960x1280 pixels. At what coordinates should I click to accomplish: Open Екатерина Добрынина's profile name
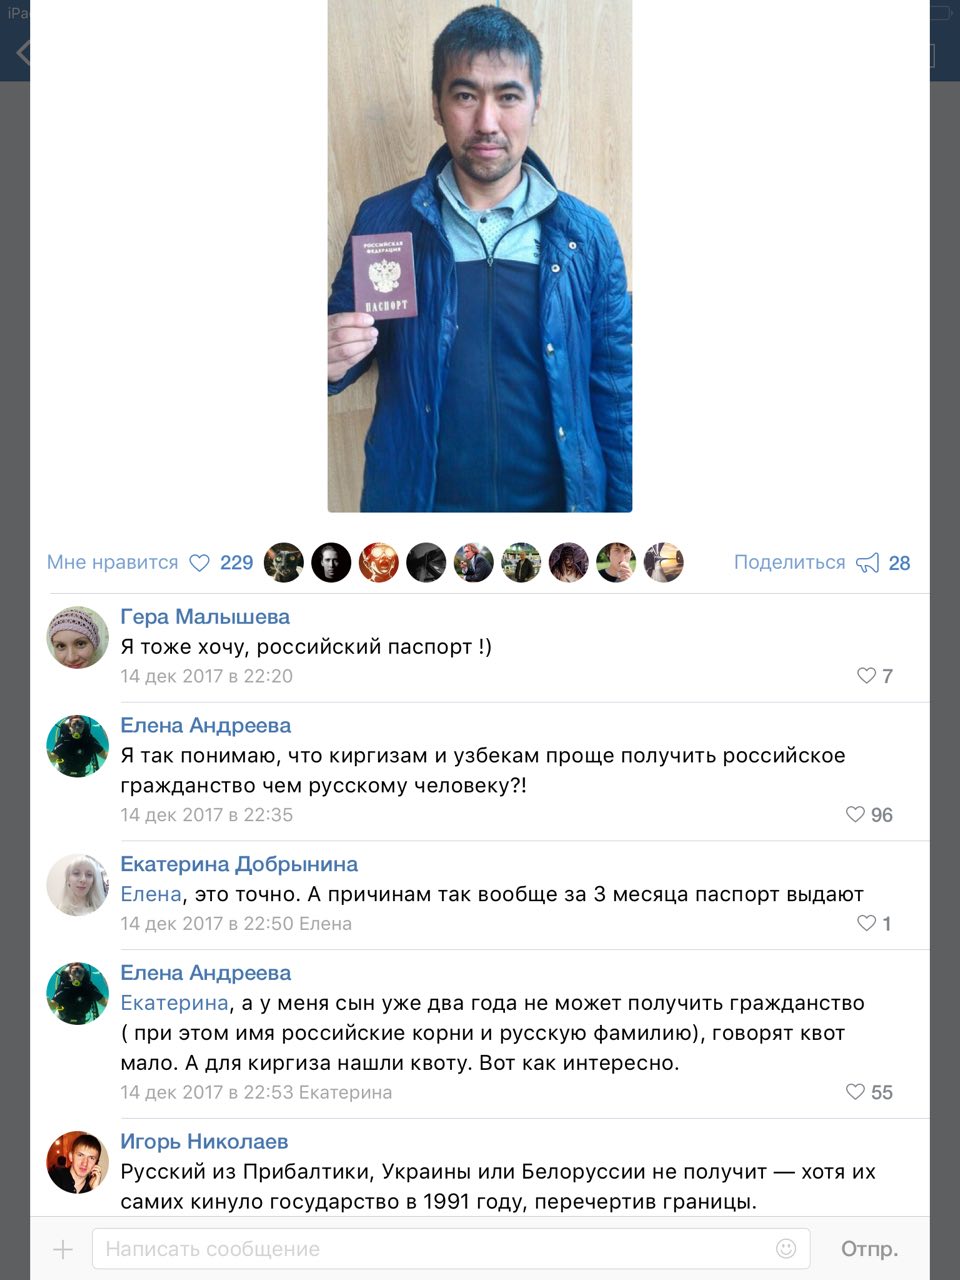click(239, 864)
